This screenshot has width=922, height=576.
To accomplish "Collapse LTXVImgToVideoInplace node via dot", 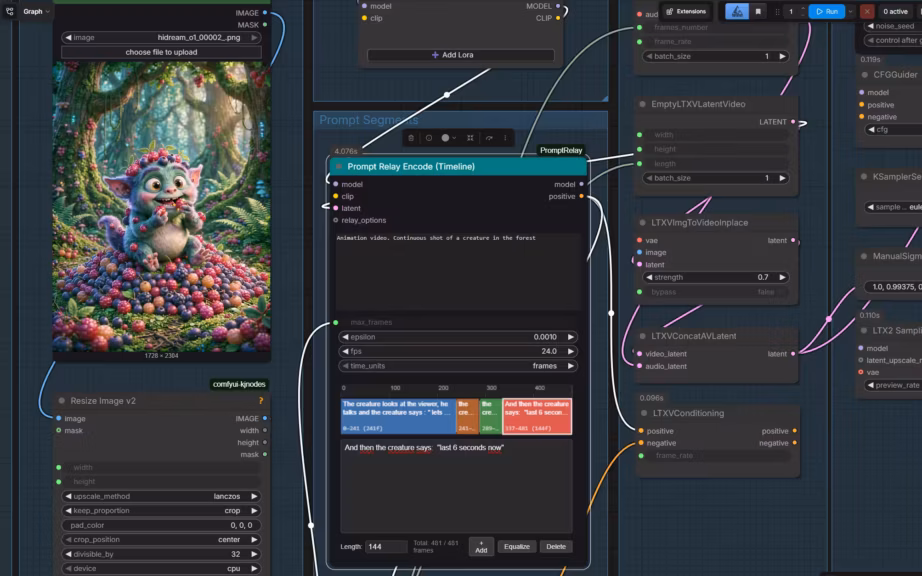I will click(642, 223).
